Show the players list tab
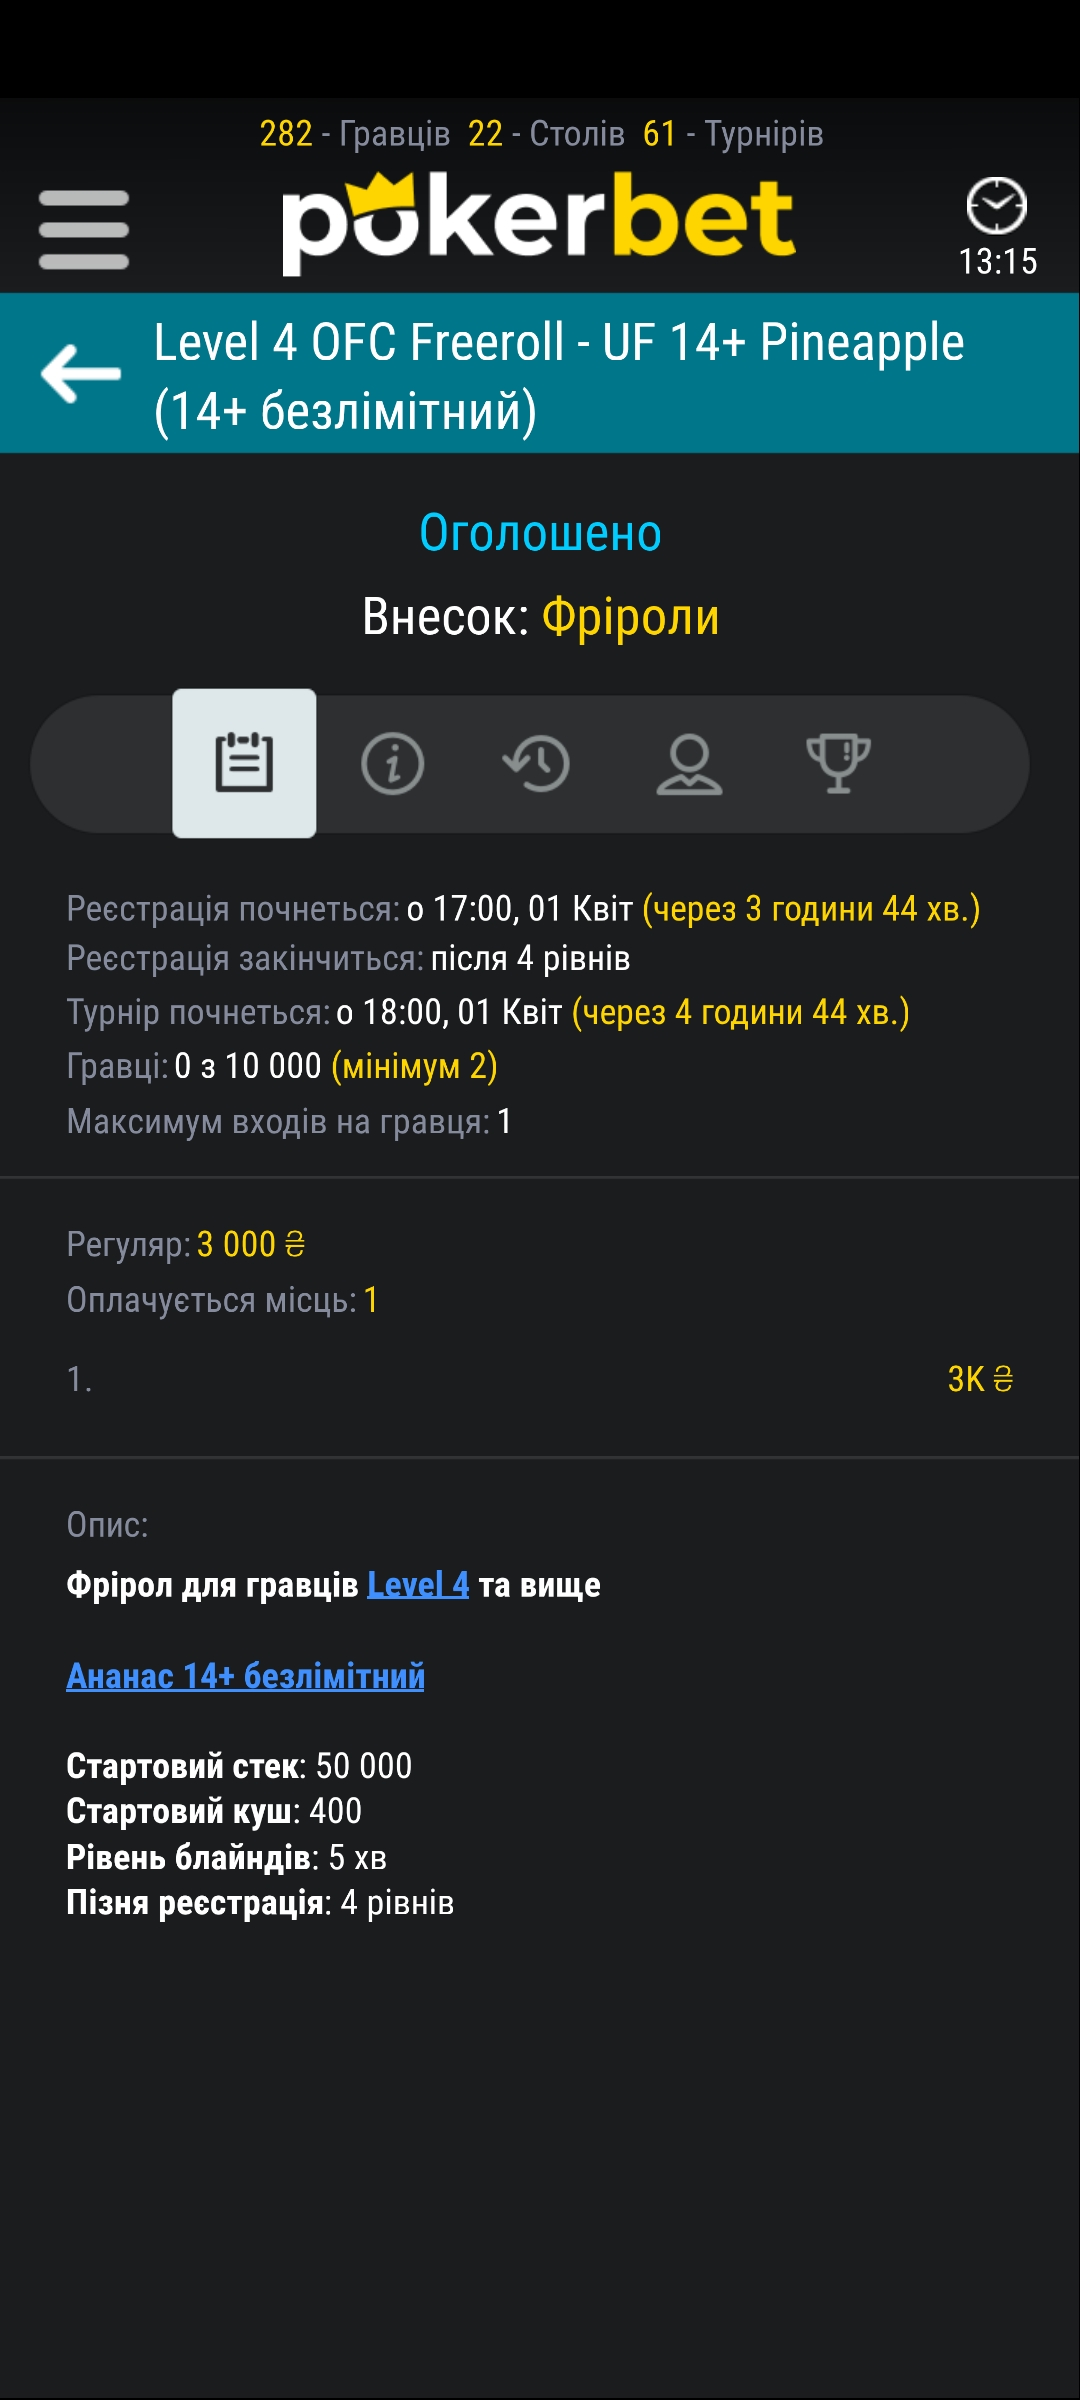 pyautogui.click(x=689, y=763)
